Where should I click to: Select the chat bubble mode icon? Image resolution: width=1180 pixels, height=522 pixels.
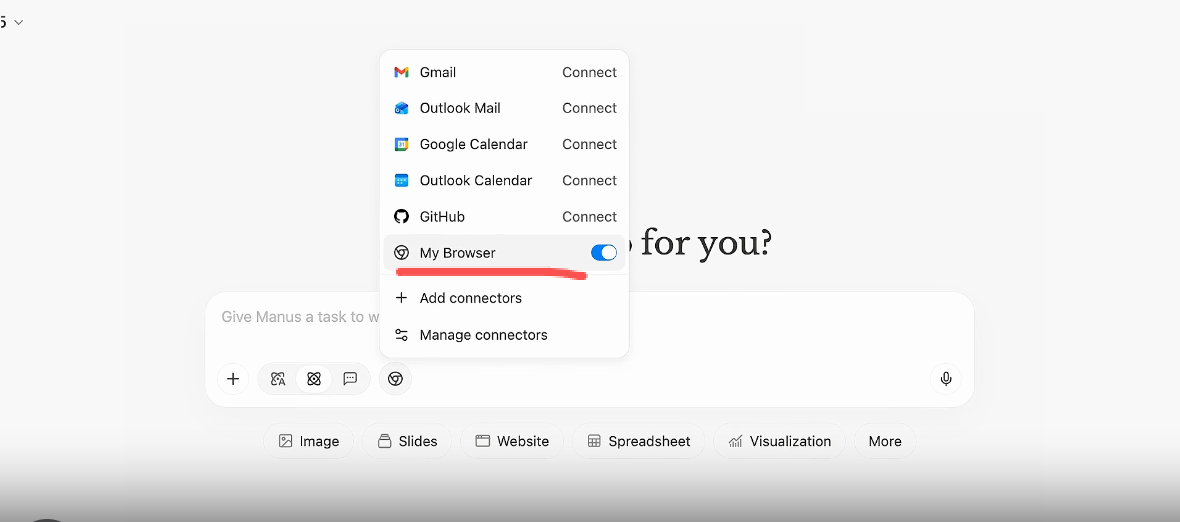pos(350,379)
